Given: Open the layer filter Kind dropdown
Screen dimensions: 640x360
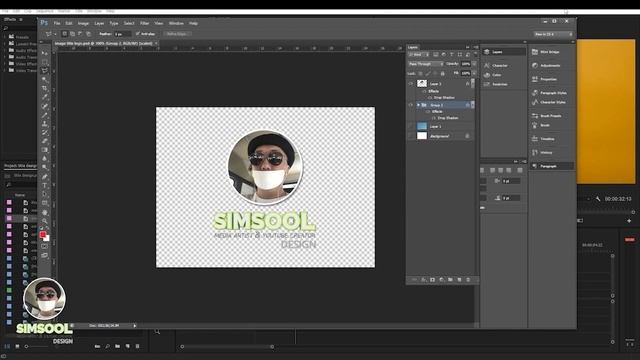Looking at the screenshot, I should (419, 54).
